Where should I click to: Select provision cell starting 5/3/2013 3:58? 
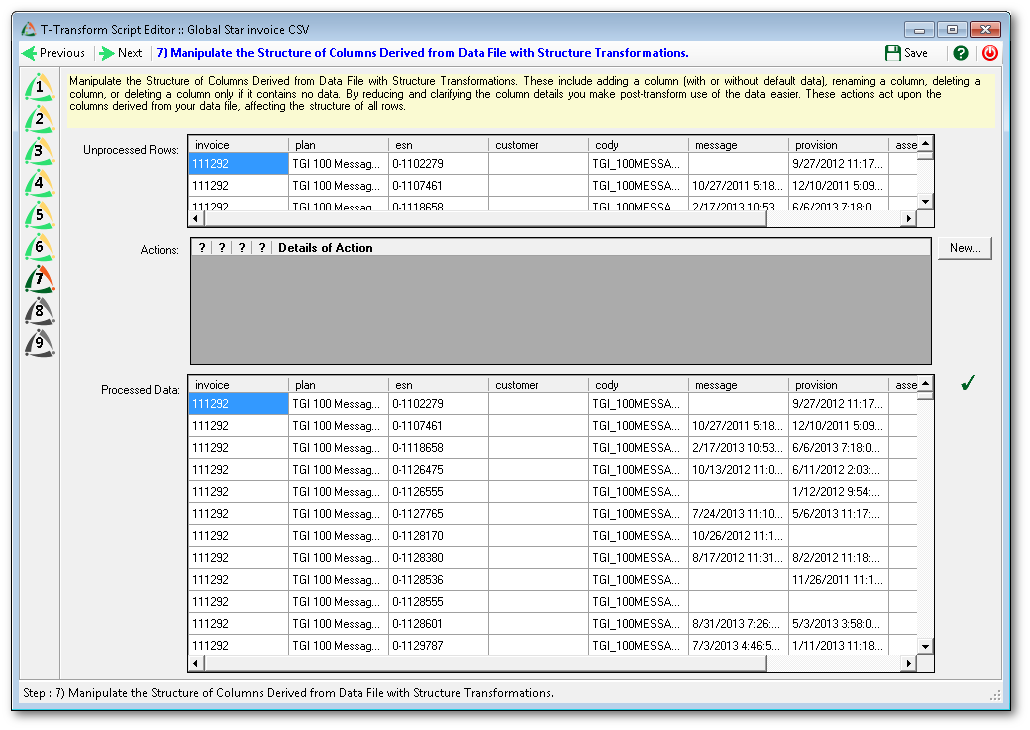838,624
